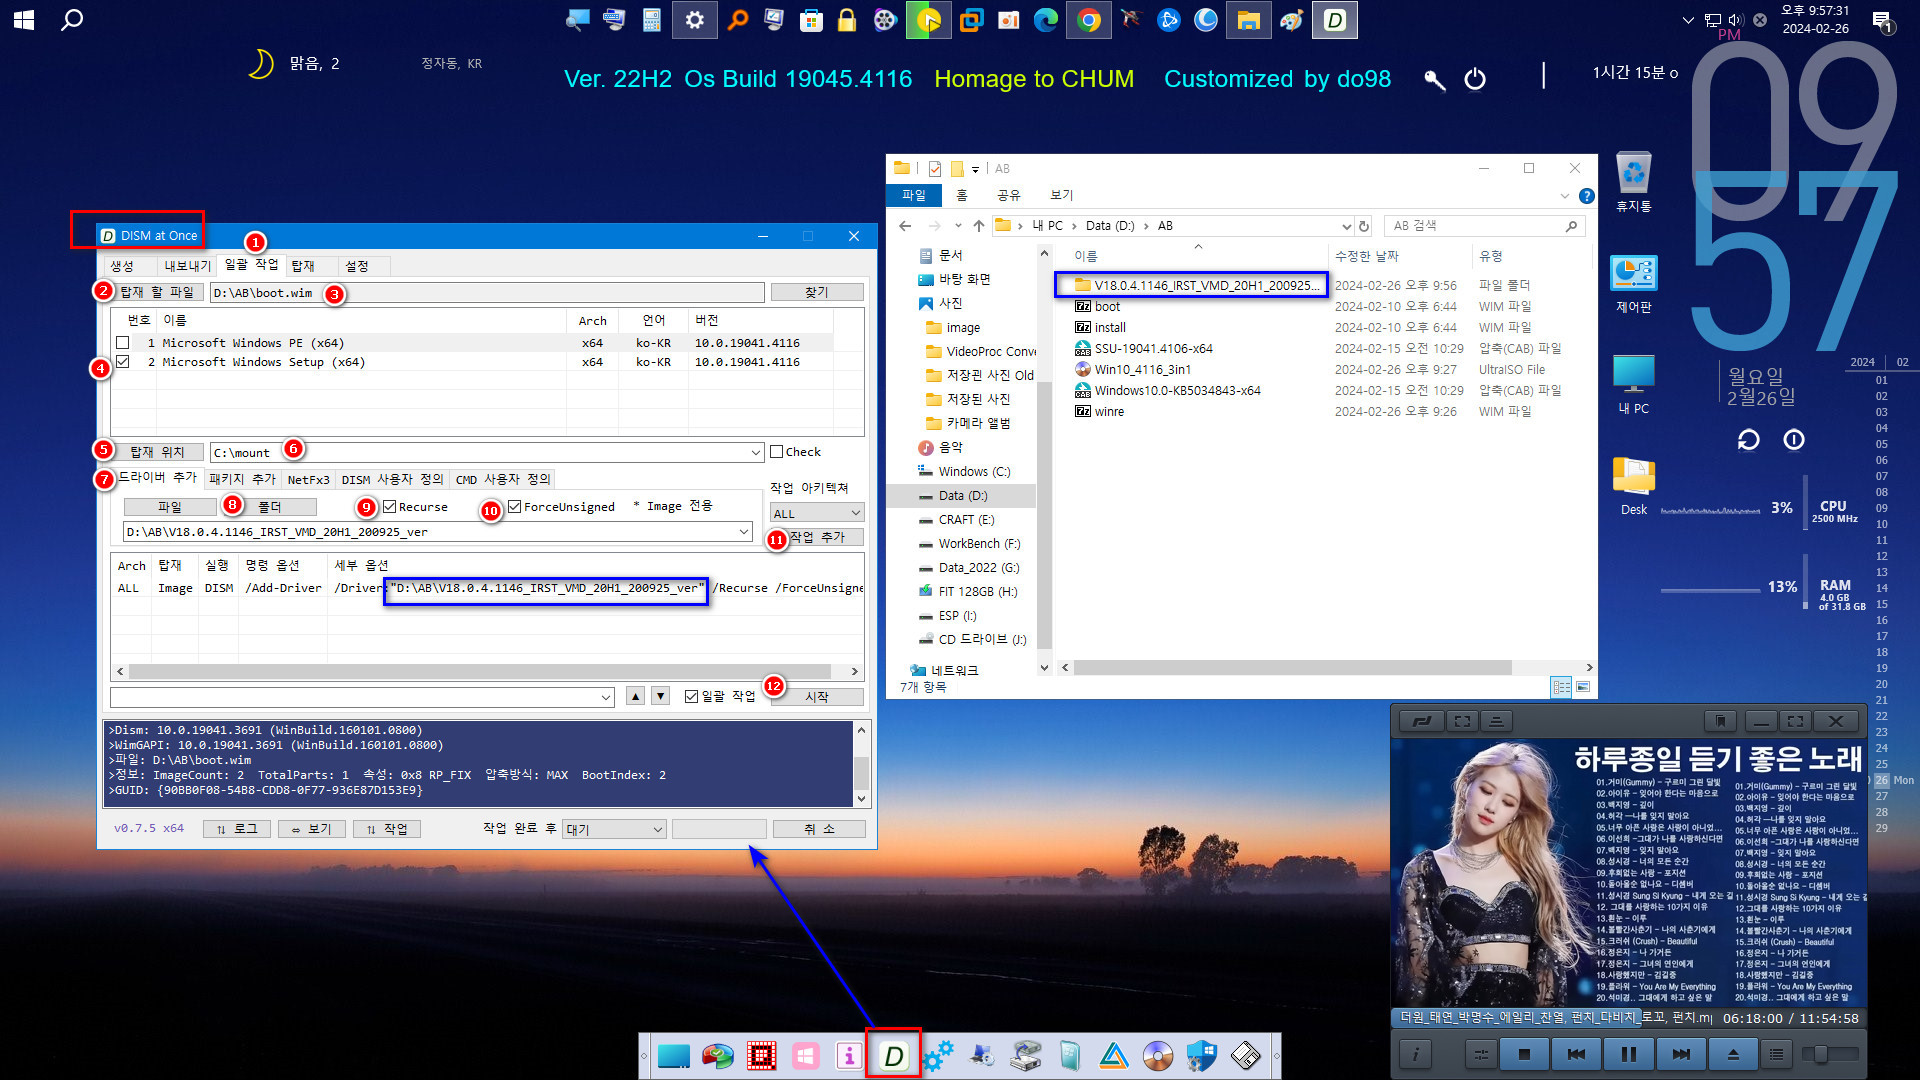Pause playback in the music player
Viewport: 1920px width, 1080px height.
[1629, 1054]
